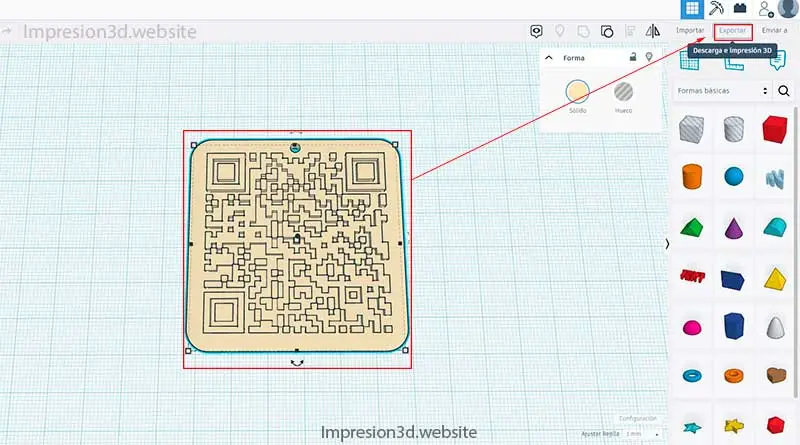This screenshot has width=800, height=445.
Task: Pick the cyan Star shape
Action: [x=692, y=427]
